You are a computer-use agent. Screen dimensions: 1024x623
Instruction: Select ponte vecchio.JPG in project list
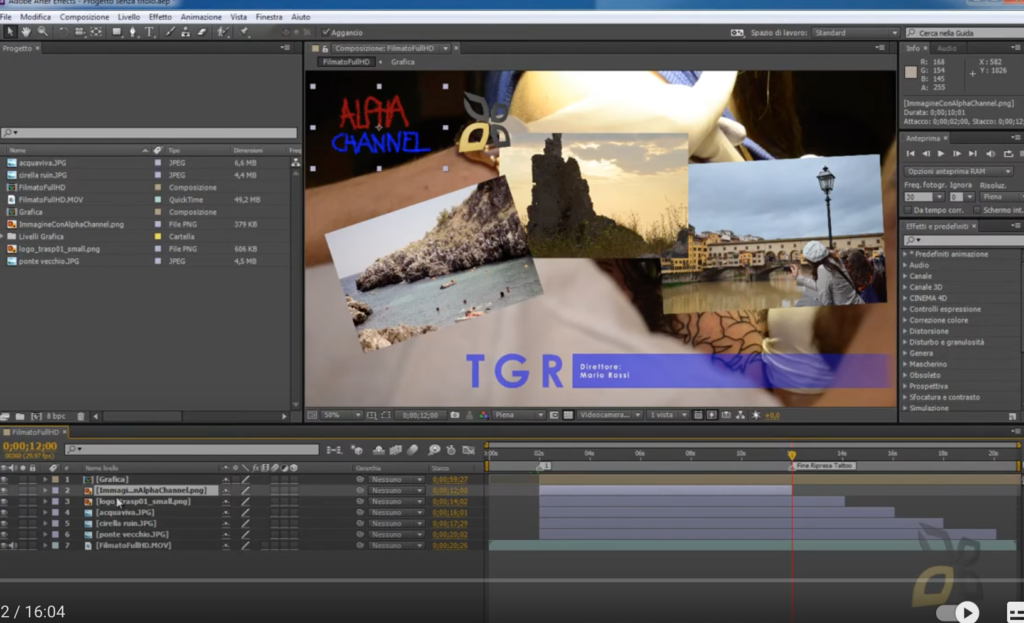pyautogui.click(x=49, y=261)
